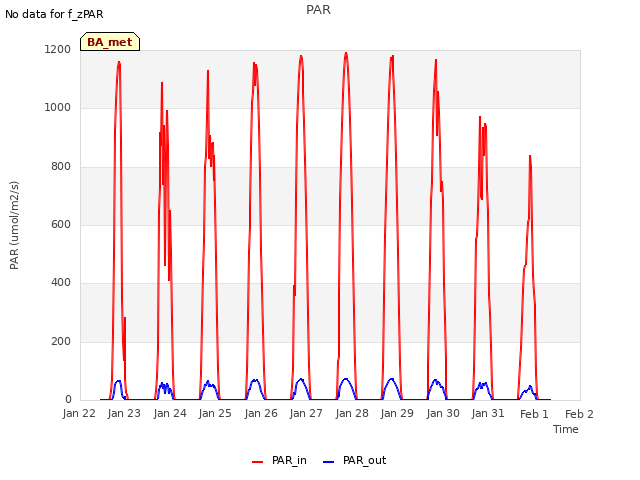
Task: Toggle the PAR_out legend entry
Action: [x=354, y=460]
